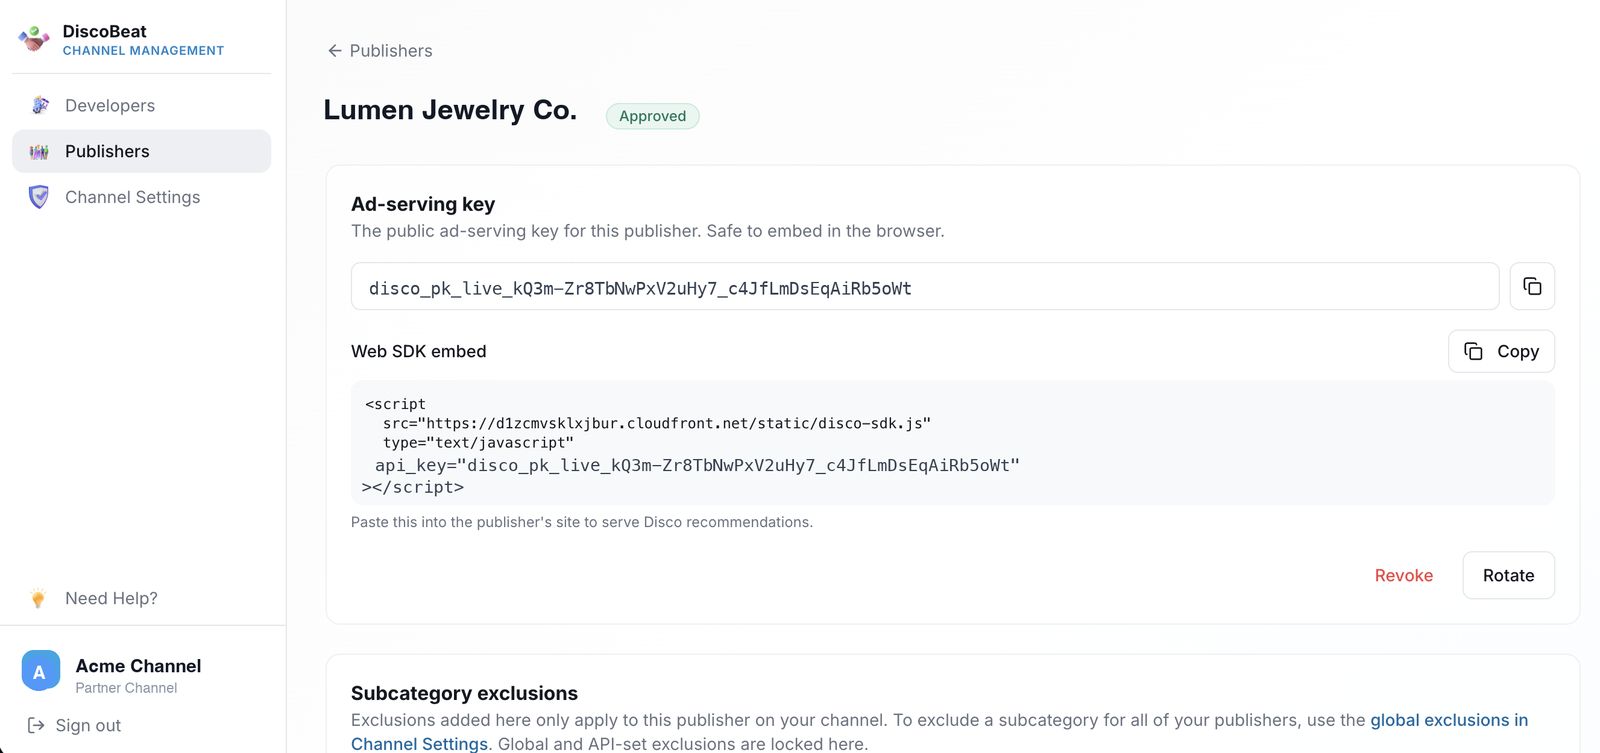Click the Subcategory exclusions heading
The width and height of the screenshot is (1600, 753).
point(464,693)
